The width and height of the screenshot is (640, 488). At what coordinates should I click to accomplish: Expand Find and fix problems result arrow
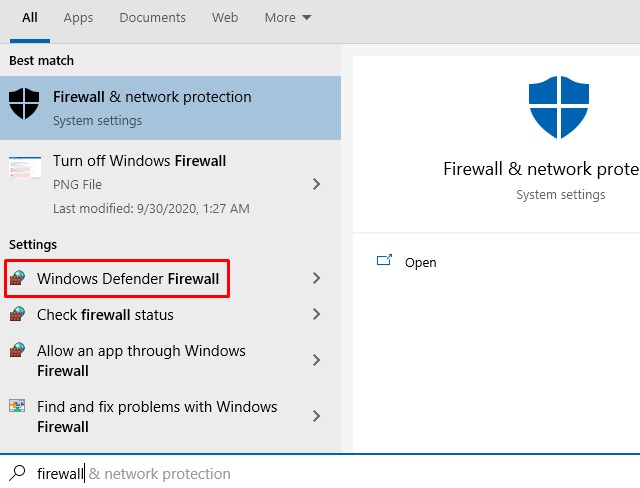[316, 416]
